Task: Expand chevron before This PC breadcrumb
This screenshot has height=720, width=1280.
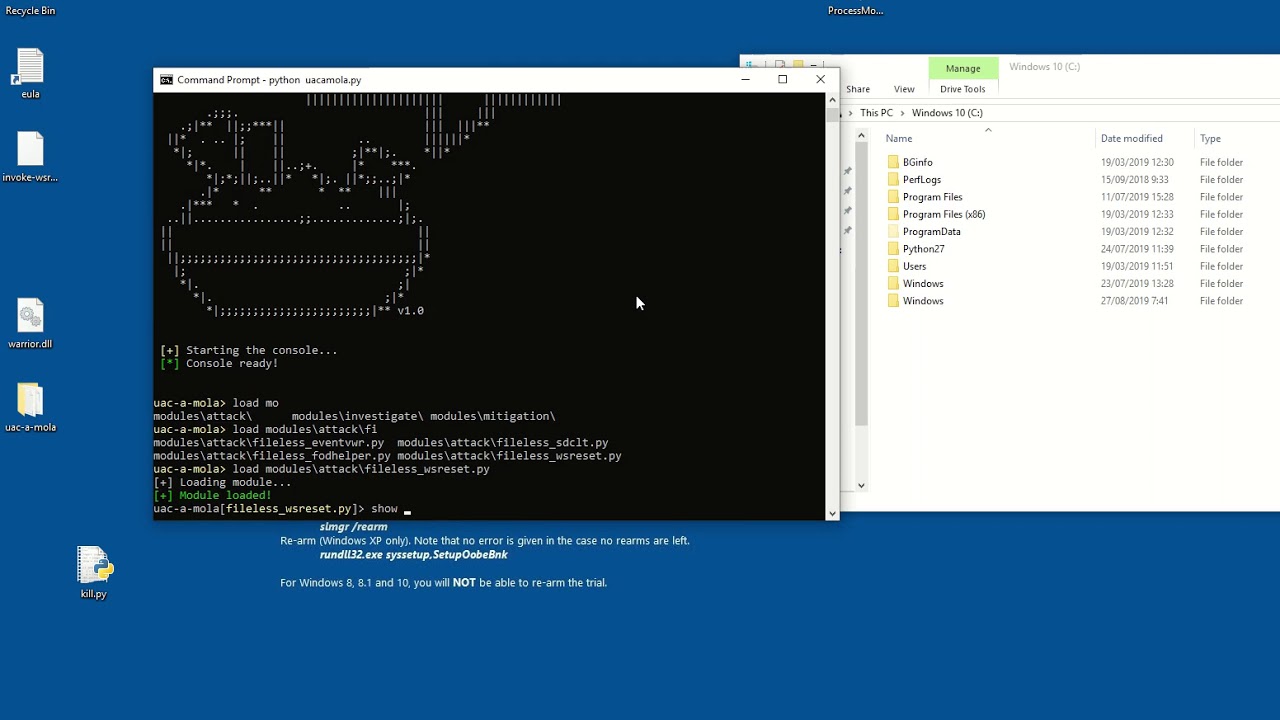Action: click(x=850, y=113)
